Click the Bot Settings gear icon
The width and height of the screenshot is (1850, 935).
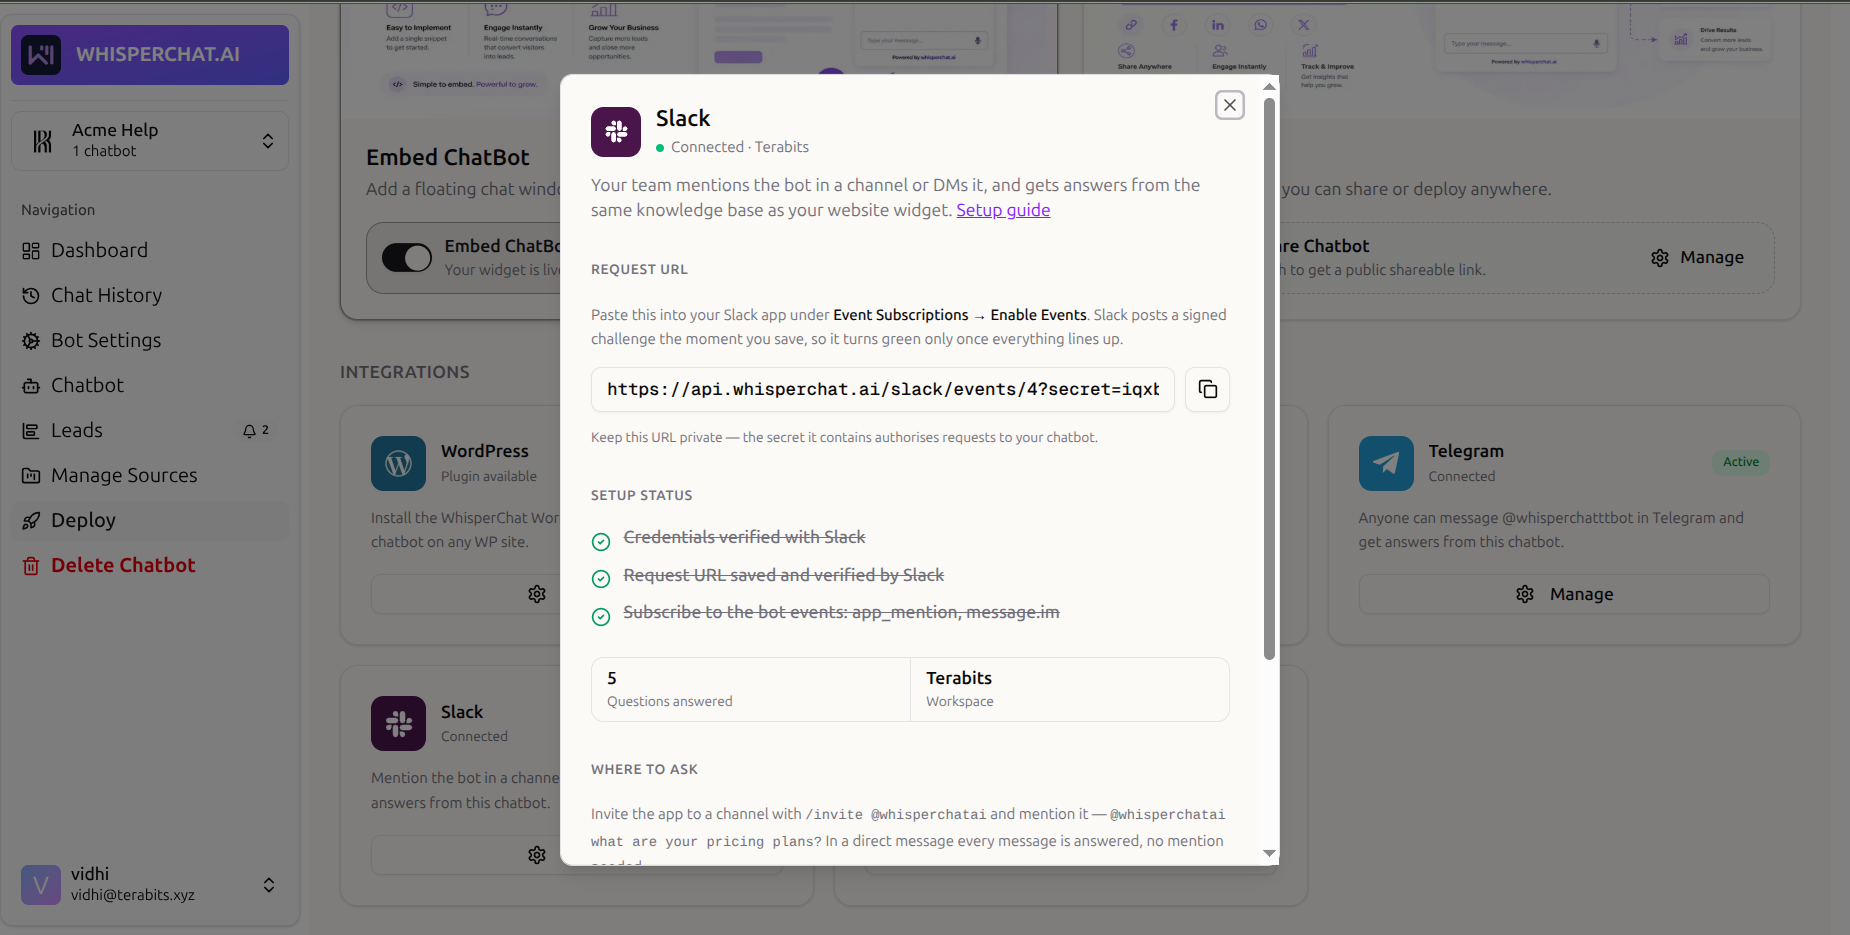tap(31, 341)
